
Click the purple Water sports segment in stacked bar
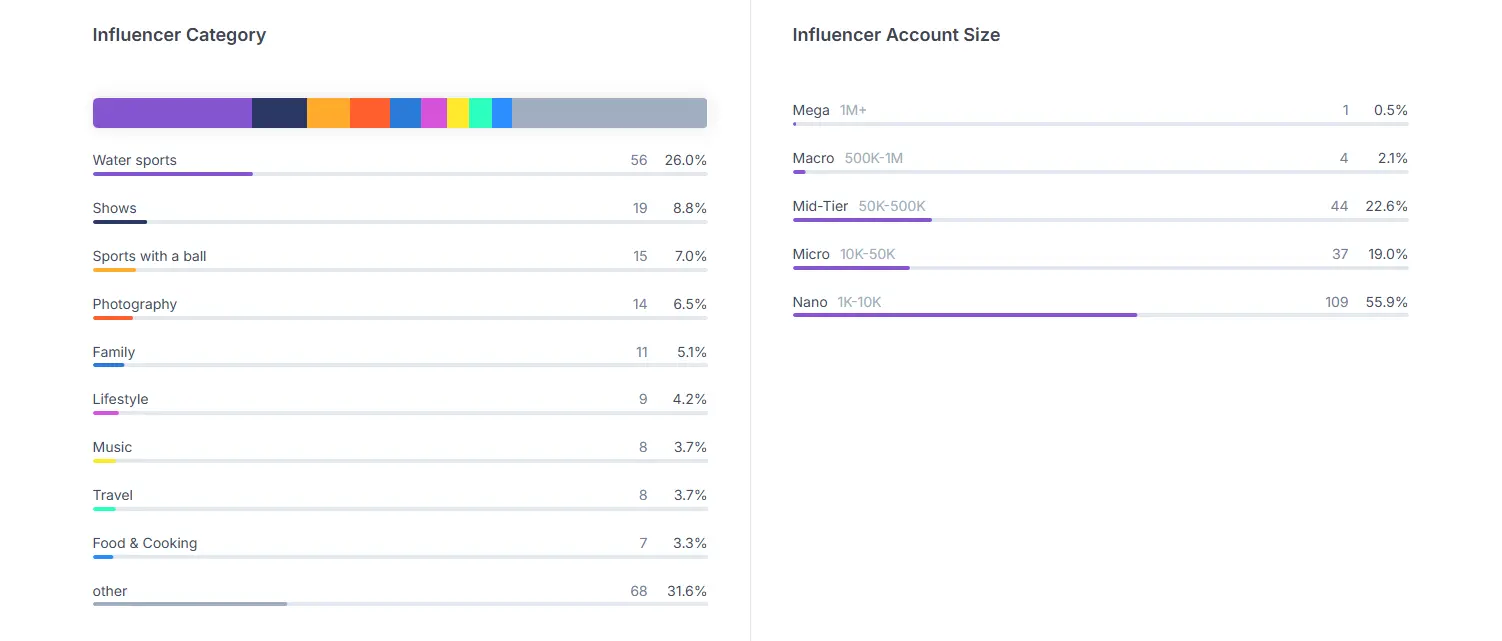coord(172,113)
